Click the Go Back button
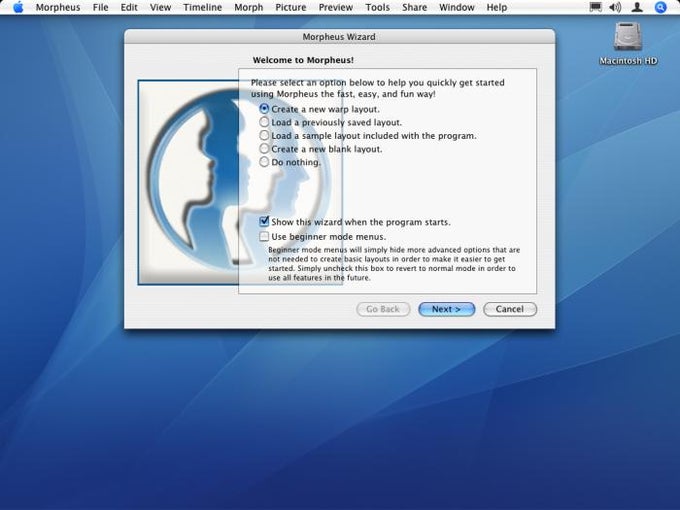The image size is (680, 510). click(383, 309)
